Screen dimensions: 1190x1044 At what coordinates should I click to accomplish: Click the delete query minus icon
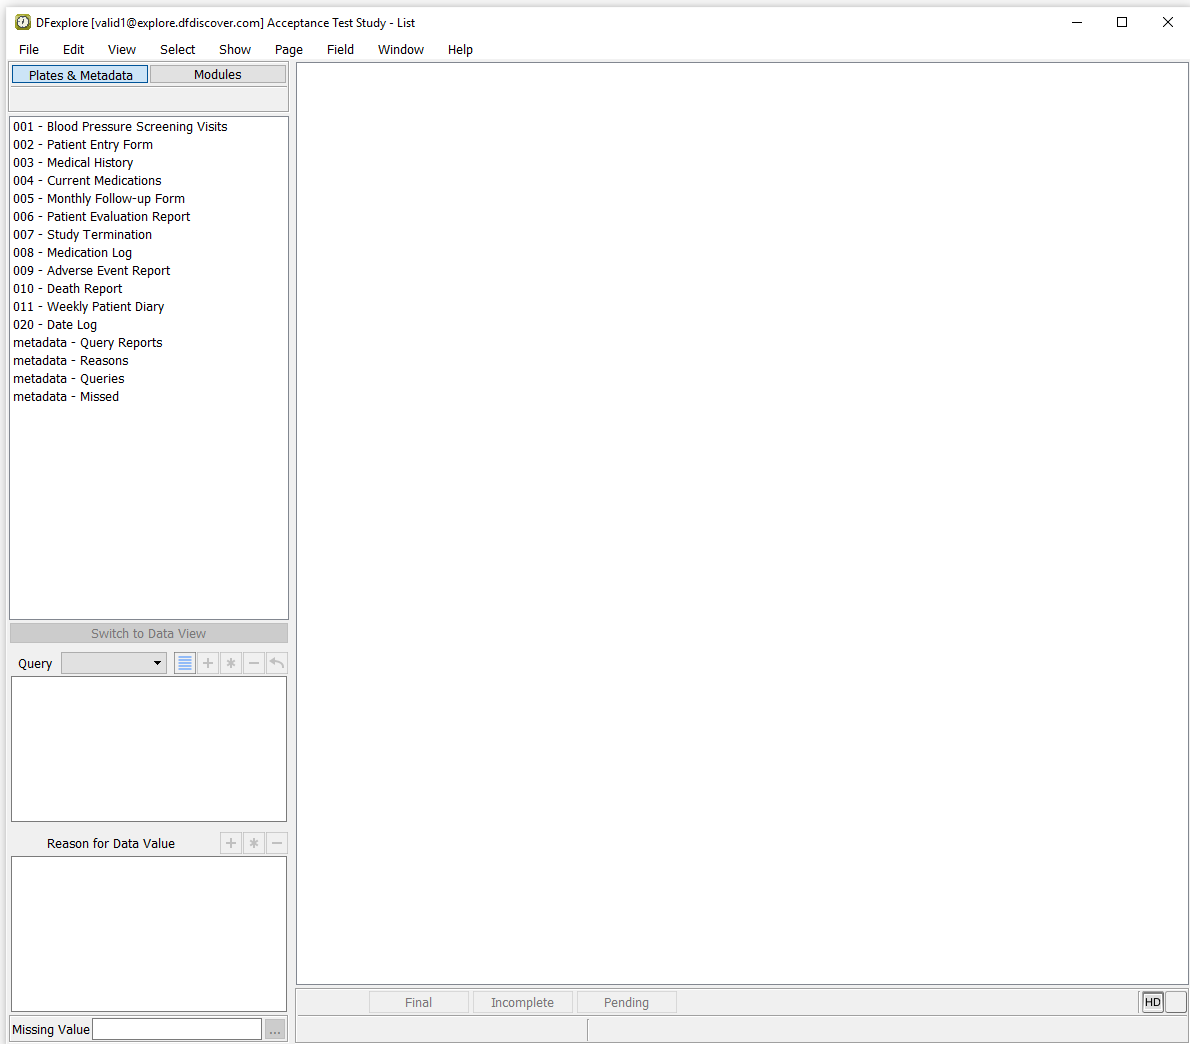click(x=254, y=663)
